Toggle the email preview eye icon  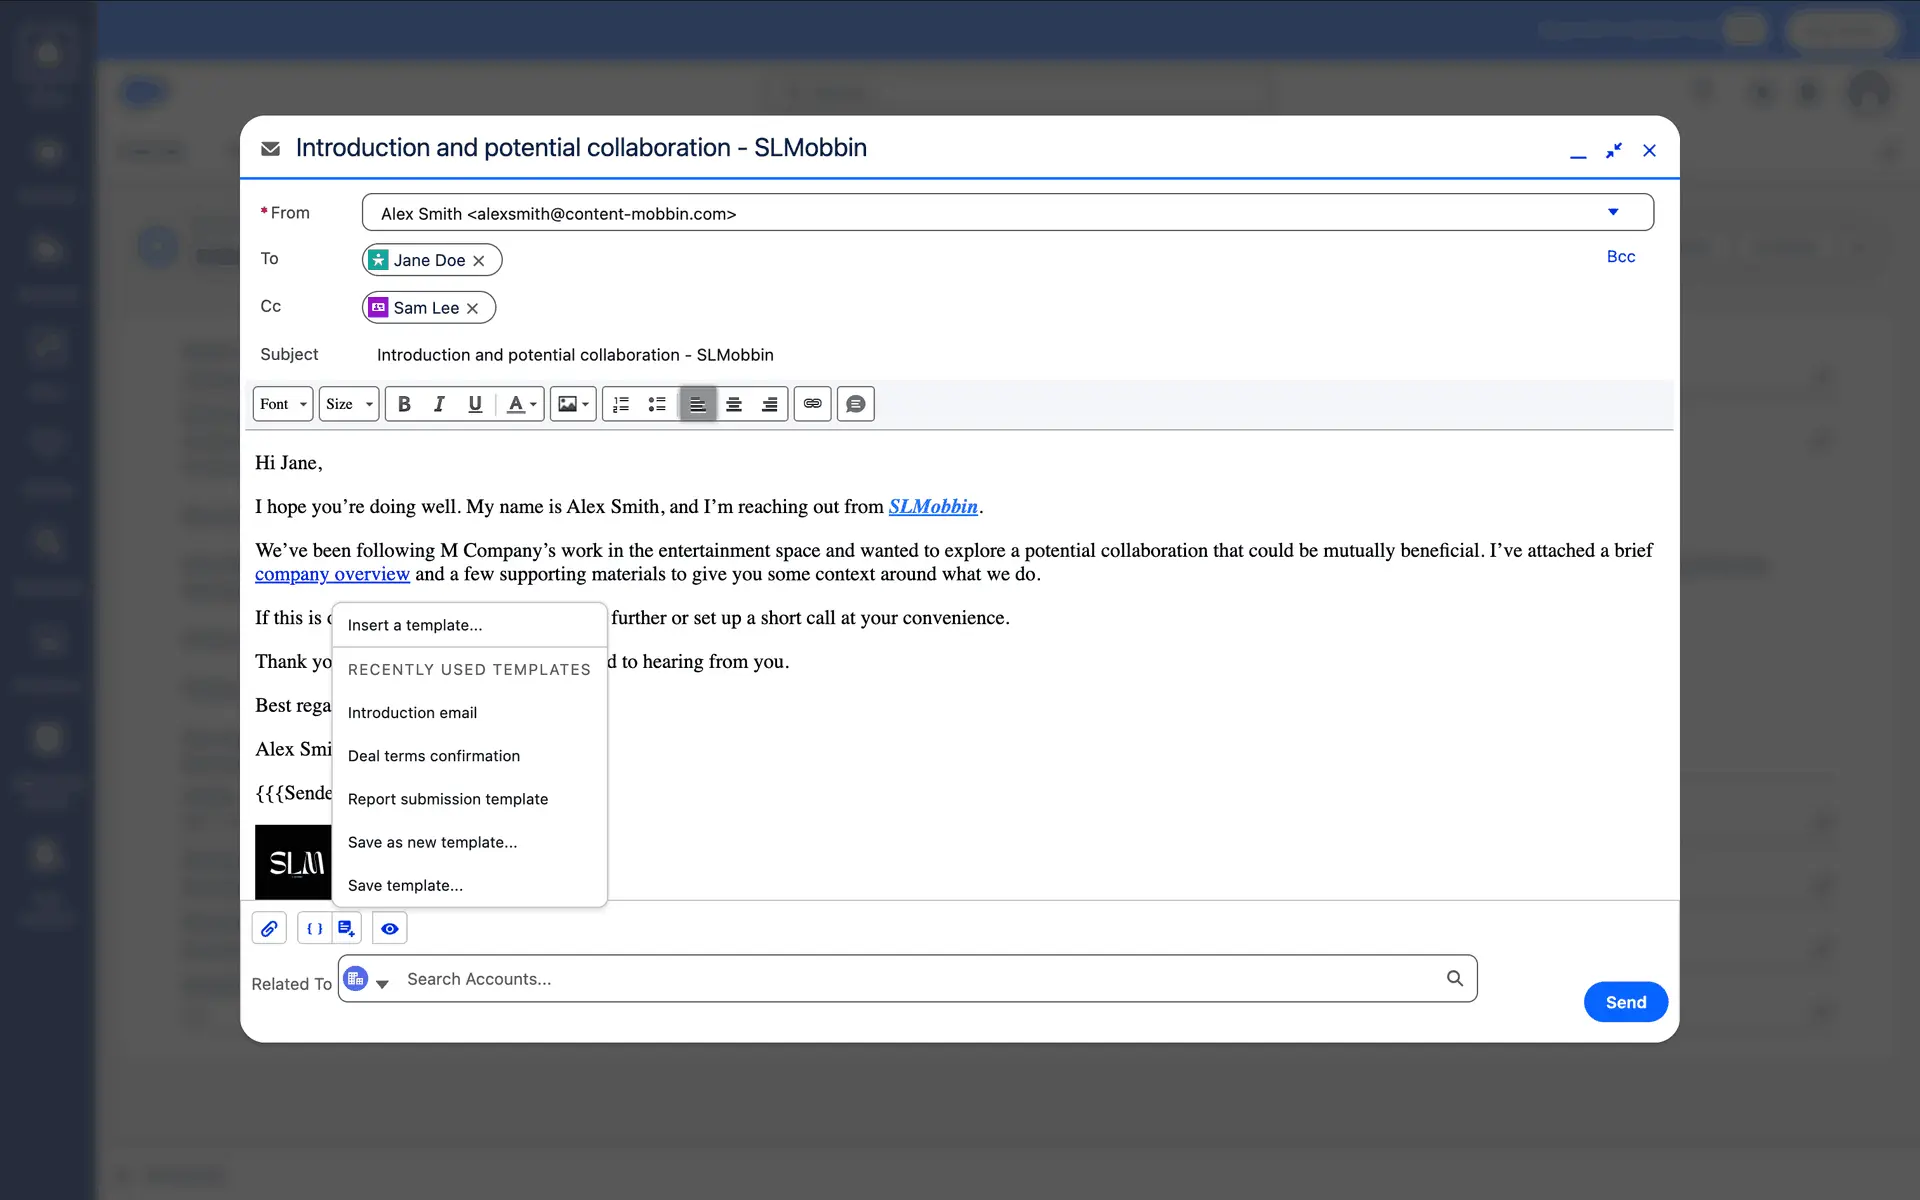[x=389, y=928]
